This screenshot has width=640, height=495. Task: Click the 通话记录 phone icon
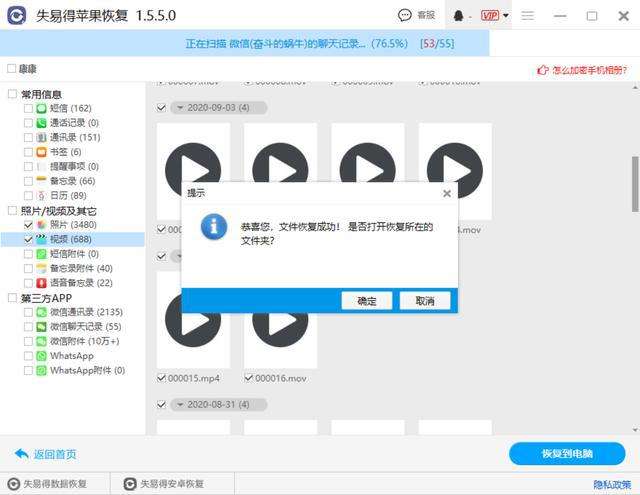(41, 123)
